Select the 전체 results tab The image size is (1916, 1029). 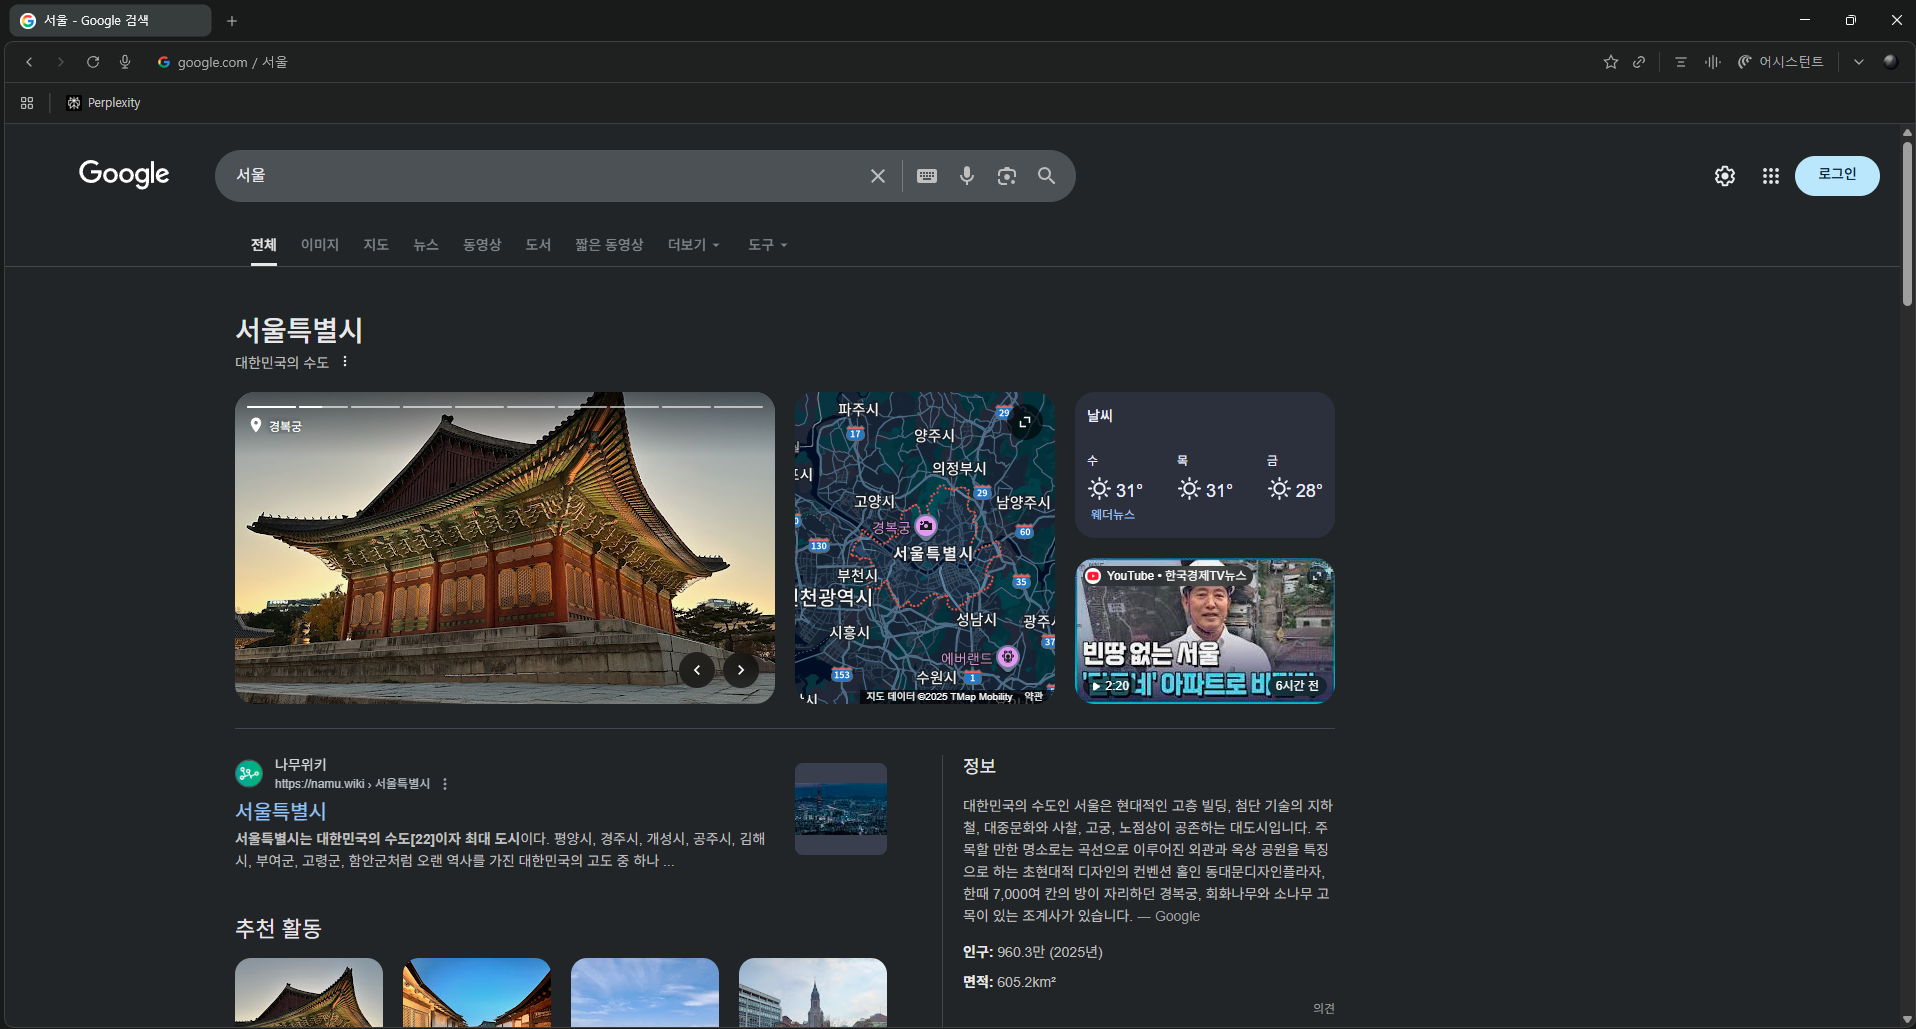tap(264, 245)
